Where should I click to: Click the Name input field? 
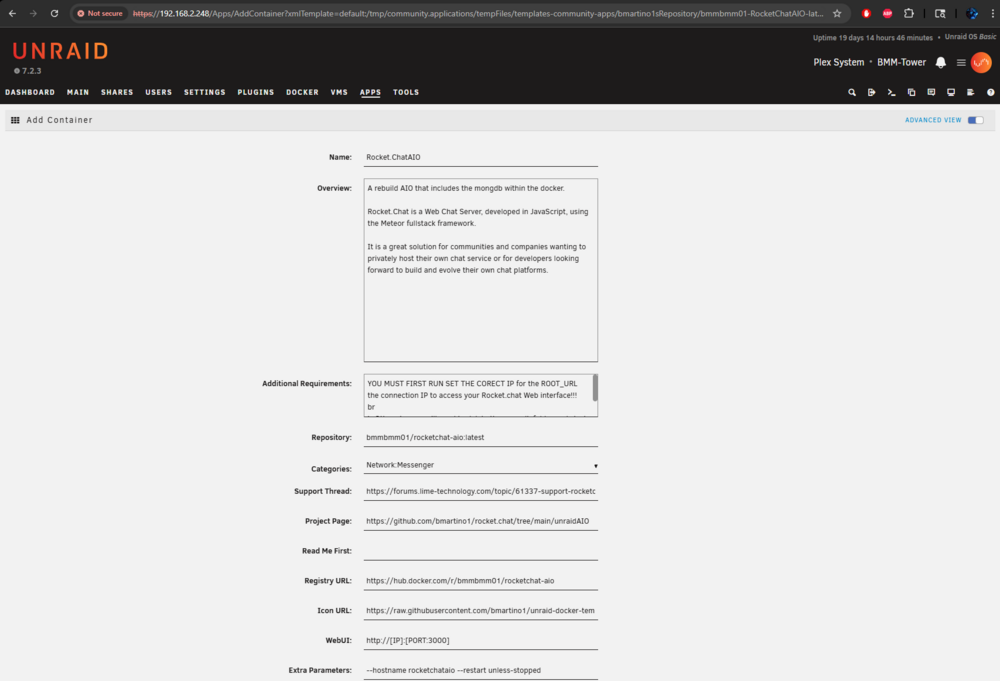point(480,157)
